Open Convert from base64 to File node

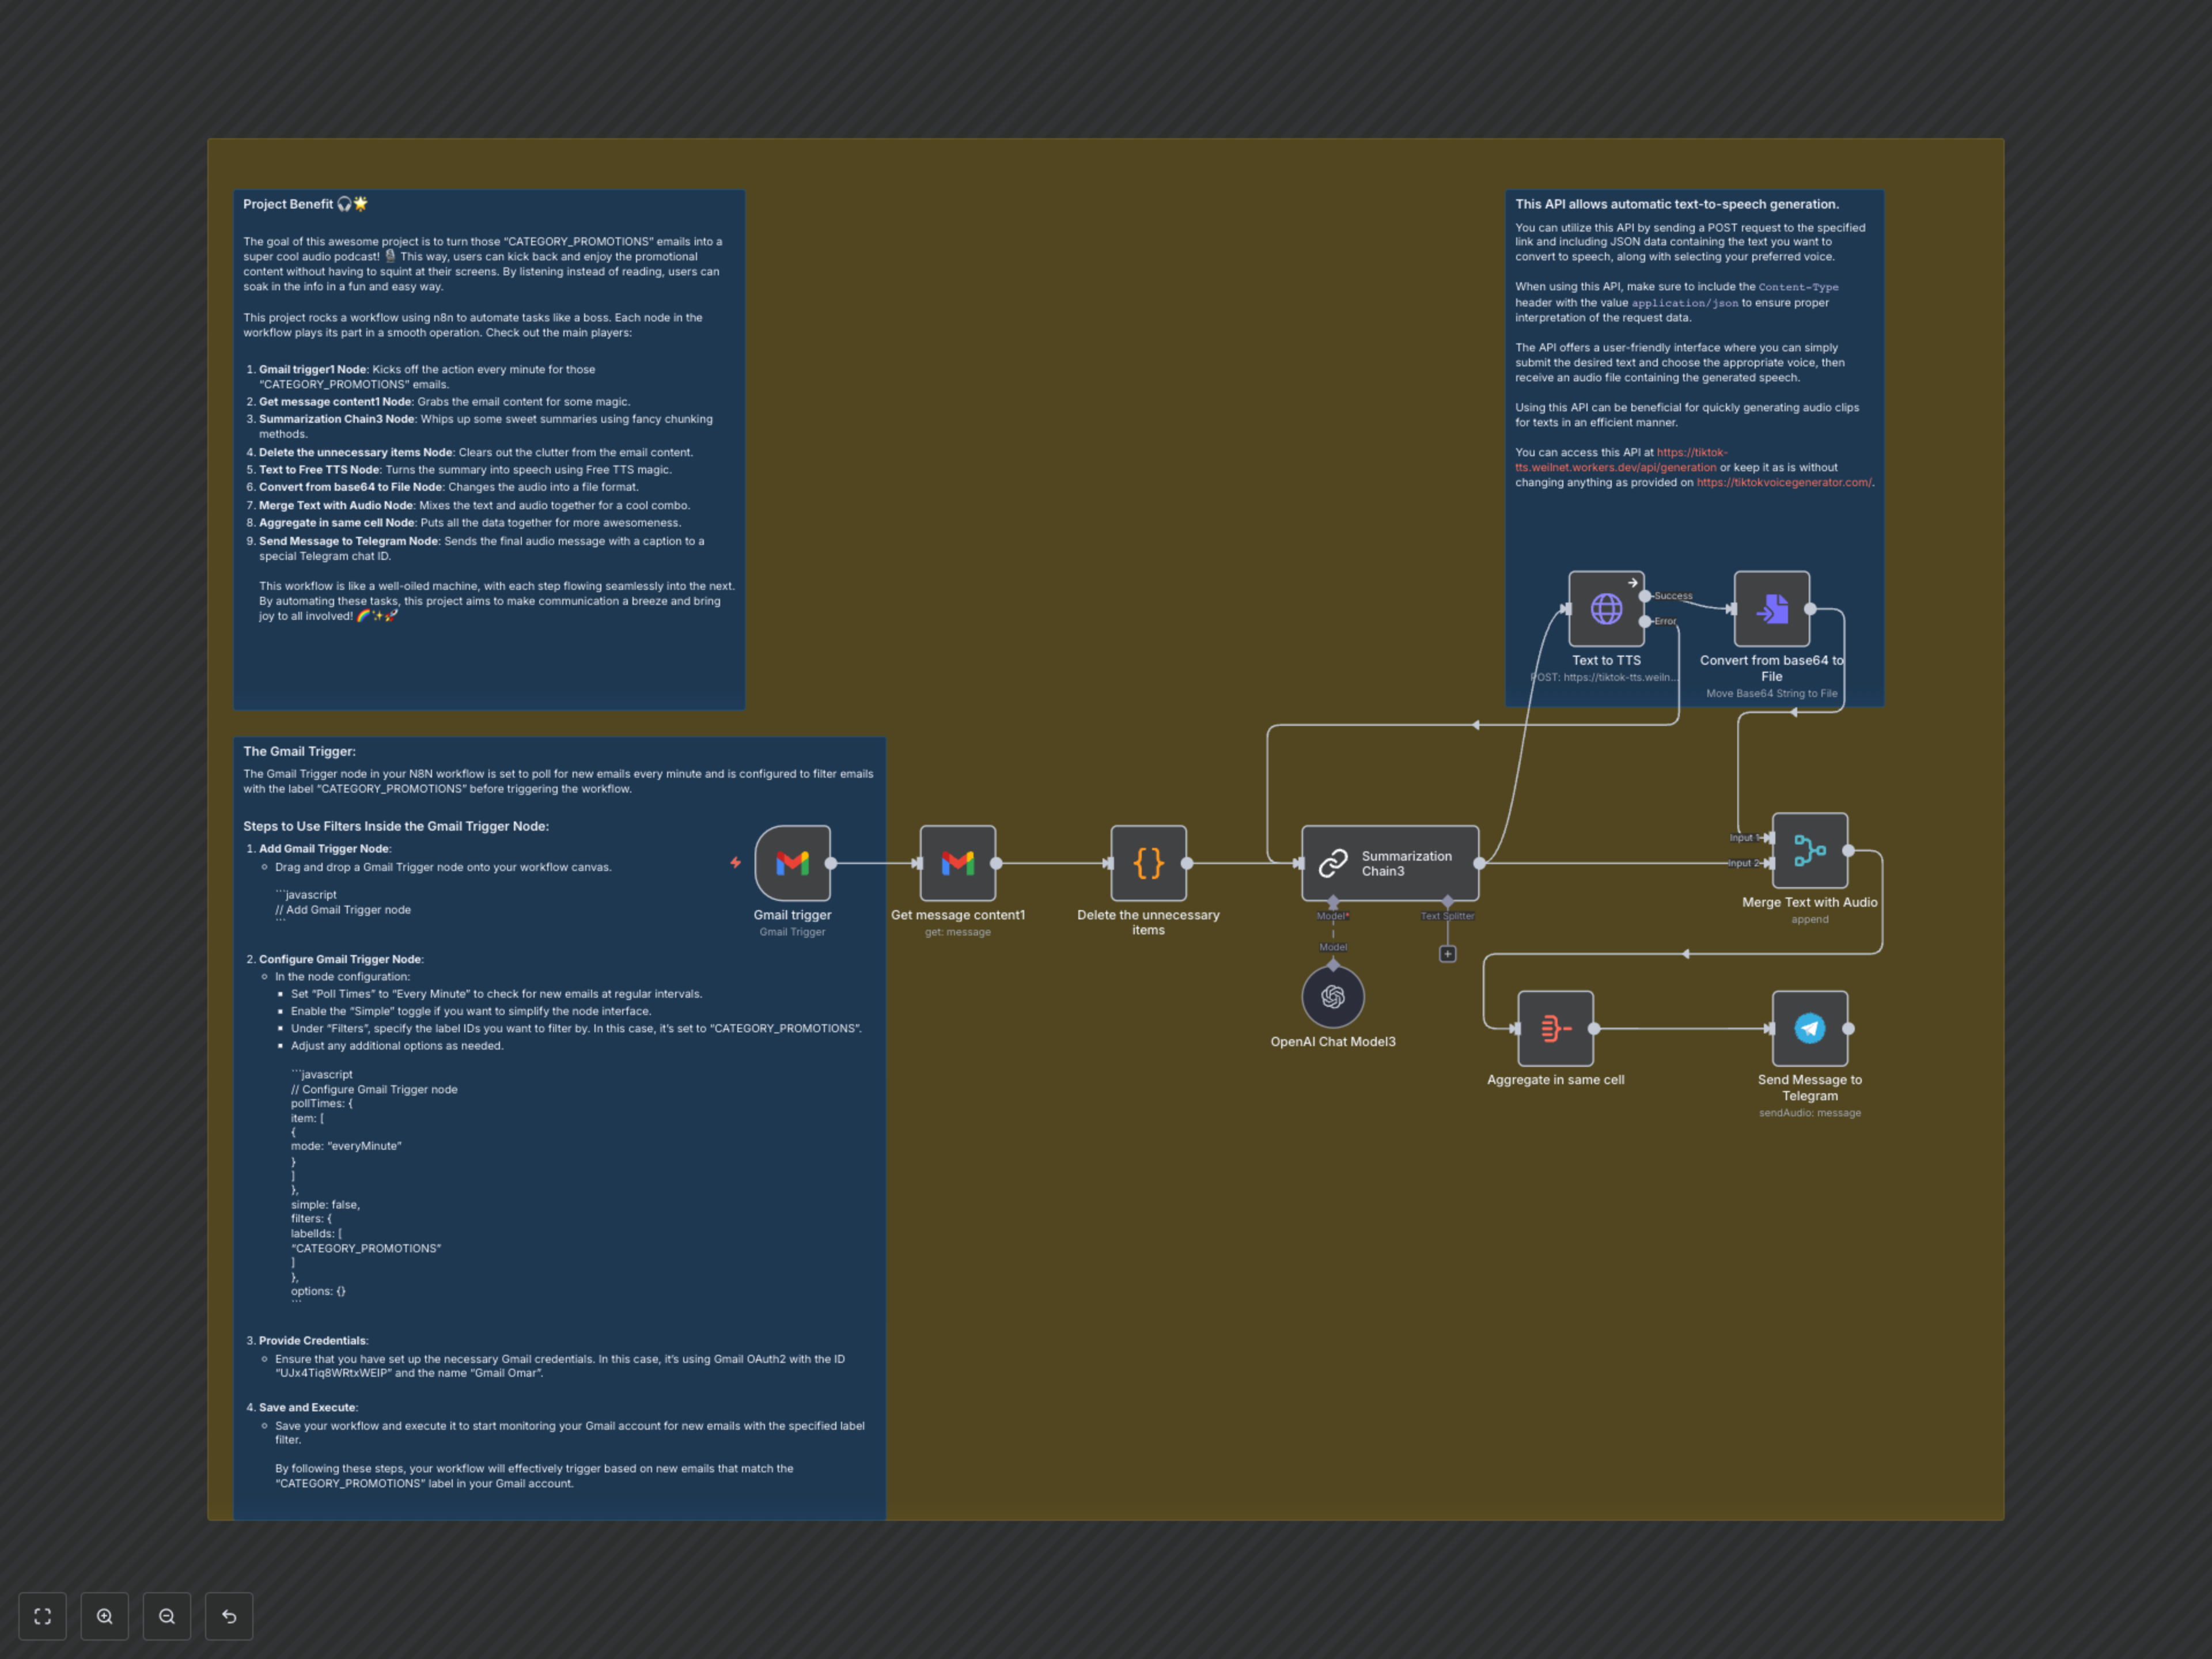tap(1771, 608)
